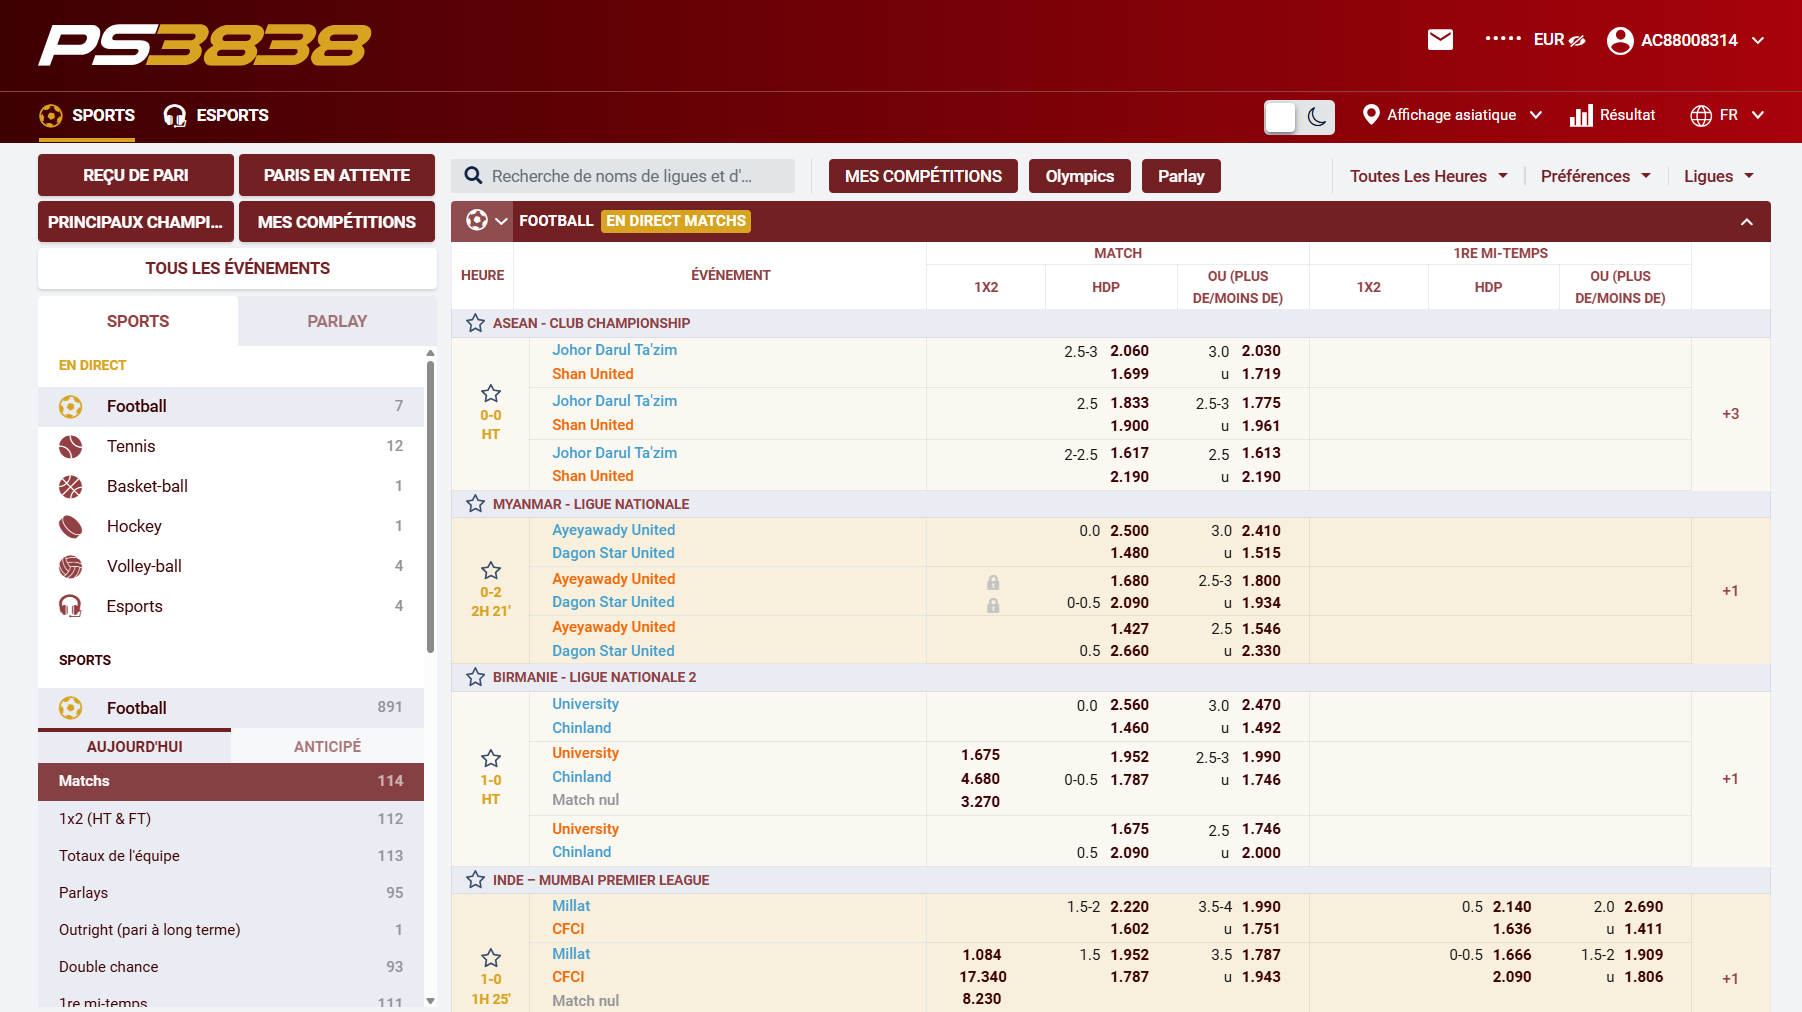Favorite Inde – Mumbai Premier League star
The height and width of the screenshot is (1012, 1802).
click(x=476, y=880)
